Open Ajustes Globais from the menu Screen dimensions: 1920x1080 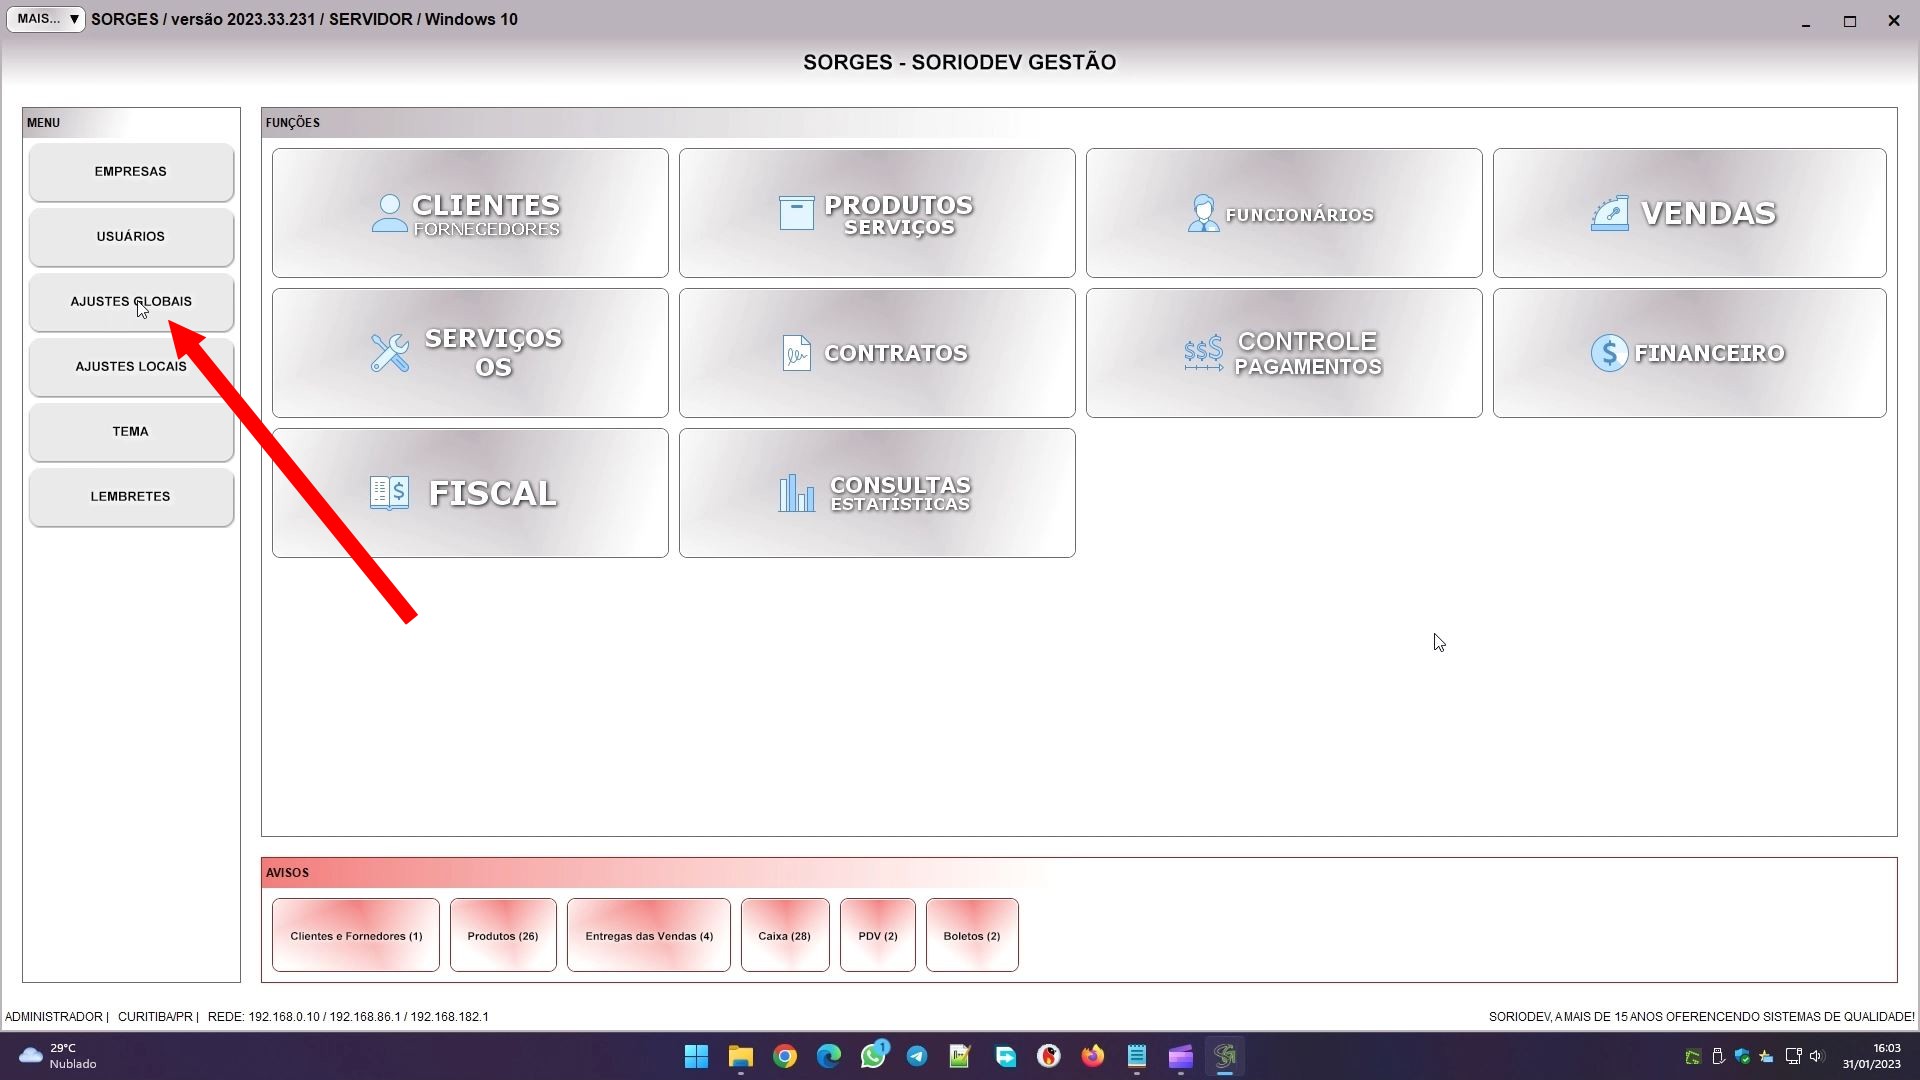pyautogui.click(x=131, y=302)
